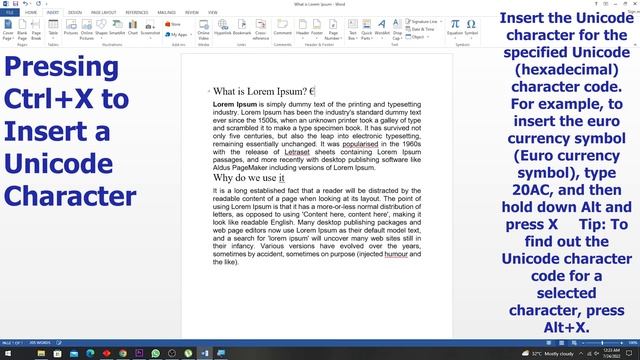Open the Symbol menu
This screenshot has height=360, width=640.
point(471,29)
